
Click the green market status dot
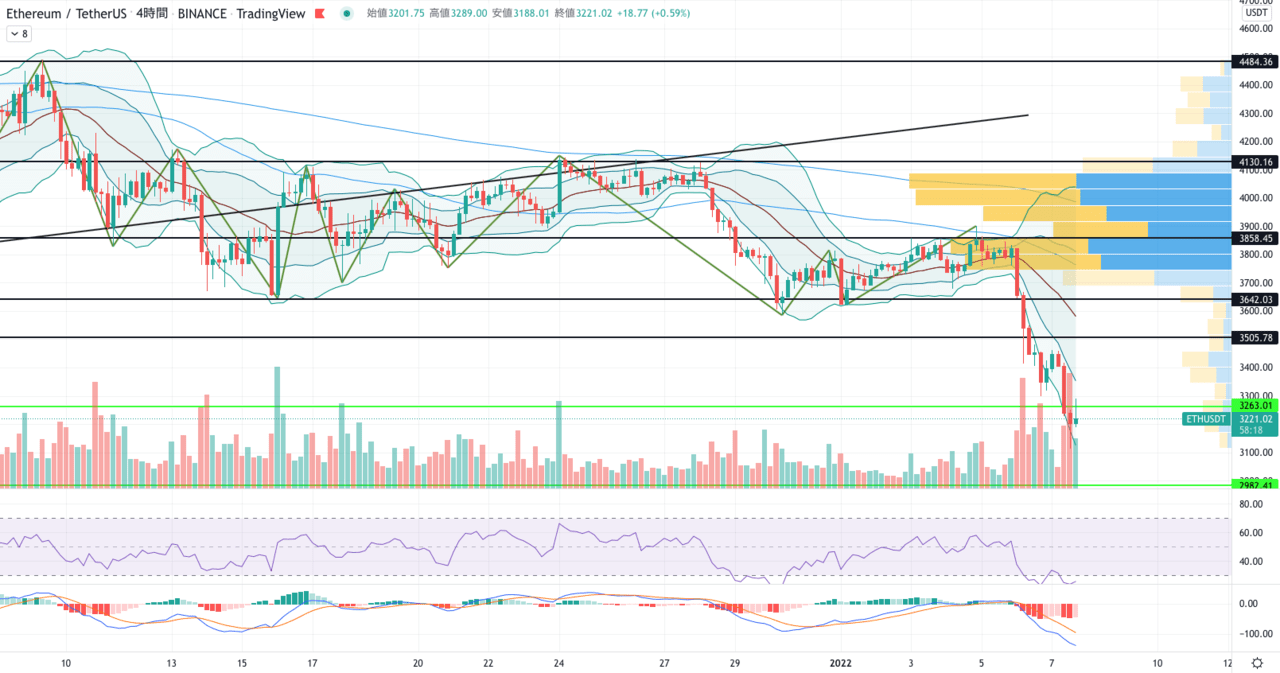[346, 14]
